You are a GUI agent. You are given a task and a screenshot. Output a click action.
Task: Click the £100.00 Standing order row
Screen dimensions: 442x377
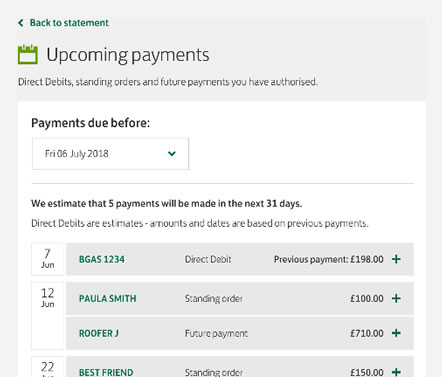pos(240,298)
